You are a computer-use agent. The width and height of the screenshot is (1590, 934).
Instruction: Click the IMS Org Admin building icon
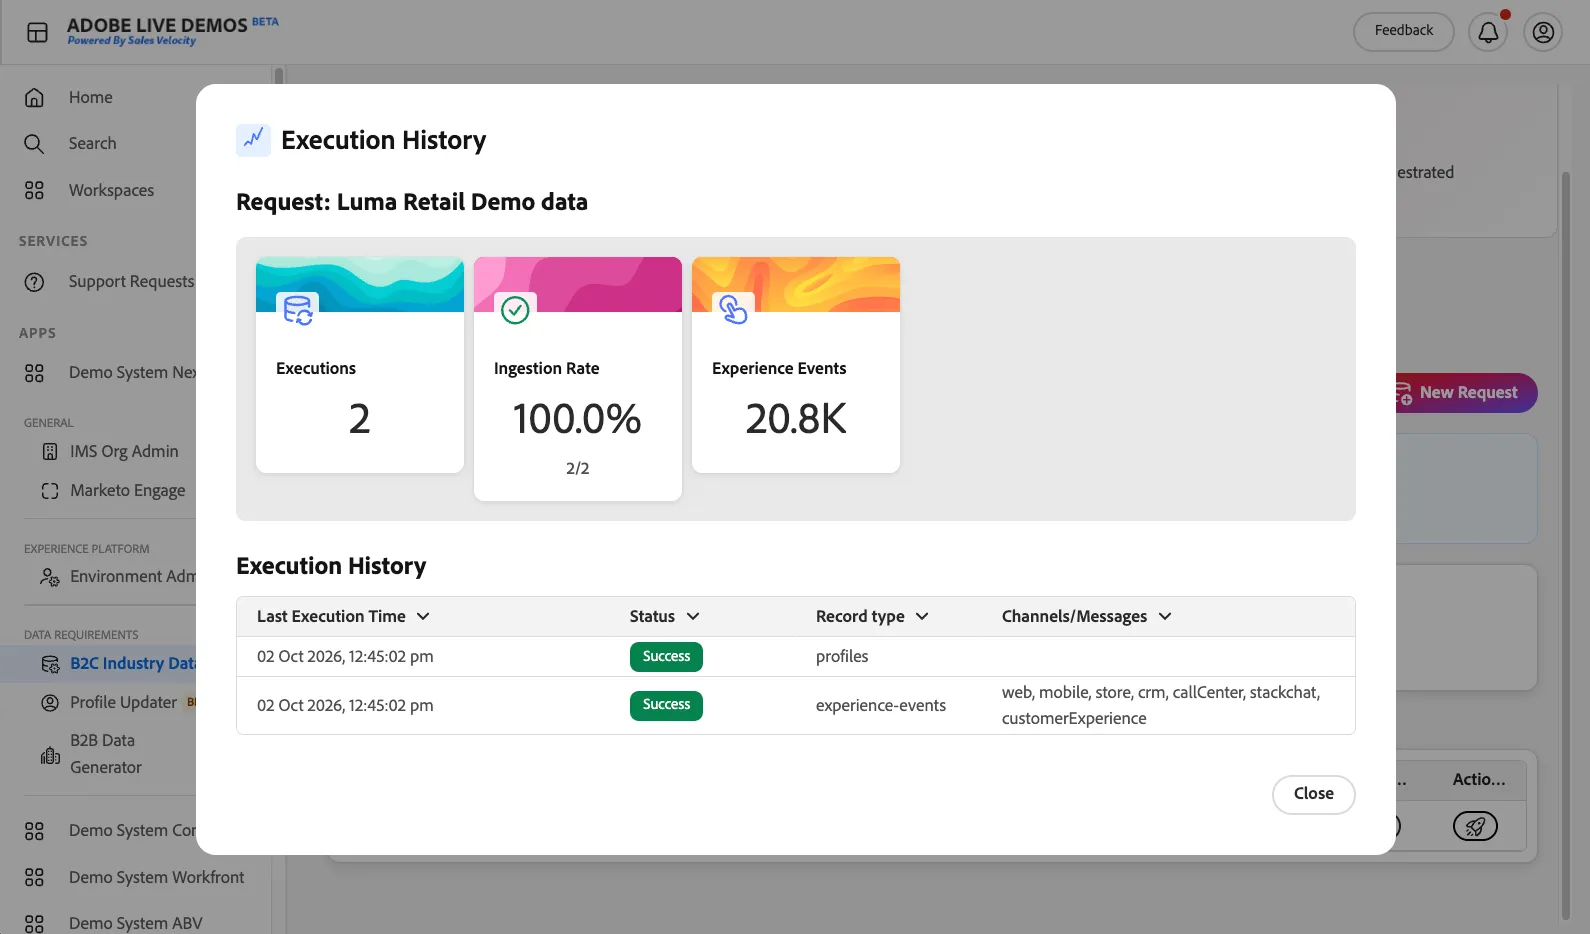point(50,451)
